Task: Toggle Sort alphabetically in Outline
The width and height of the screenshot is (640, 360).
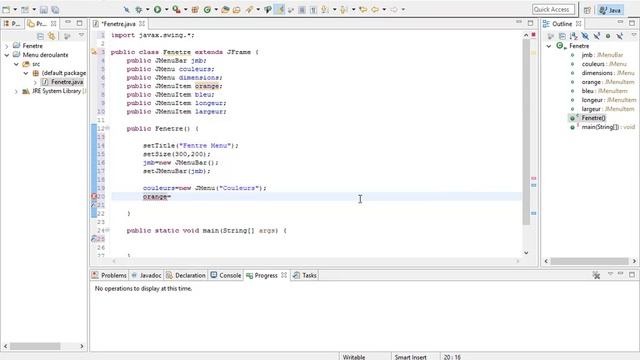Action: [x=573, y=36]
